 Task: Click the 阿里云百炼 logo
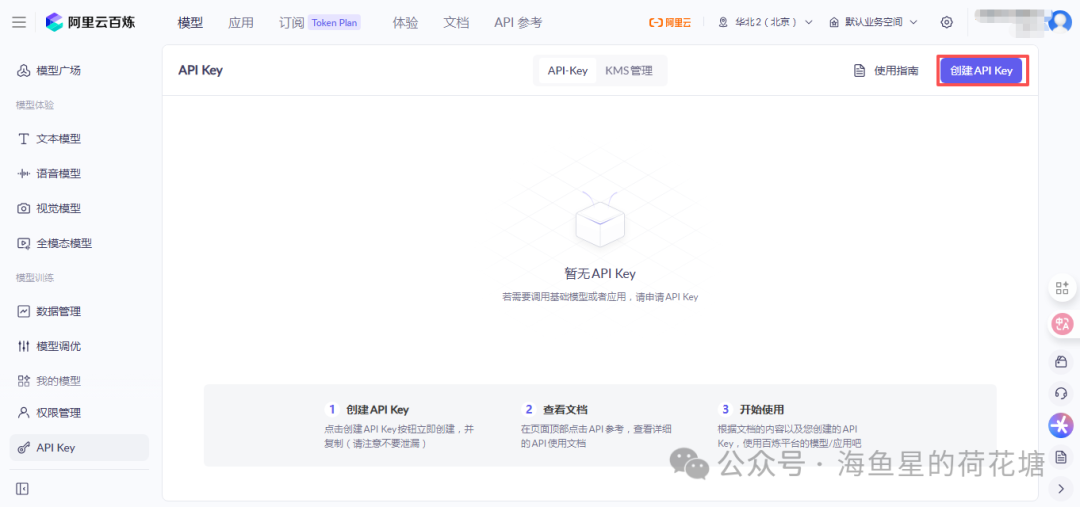click(90, 22)
